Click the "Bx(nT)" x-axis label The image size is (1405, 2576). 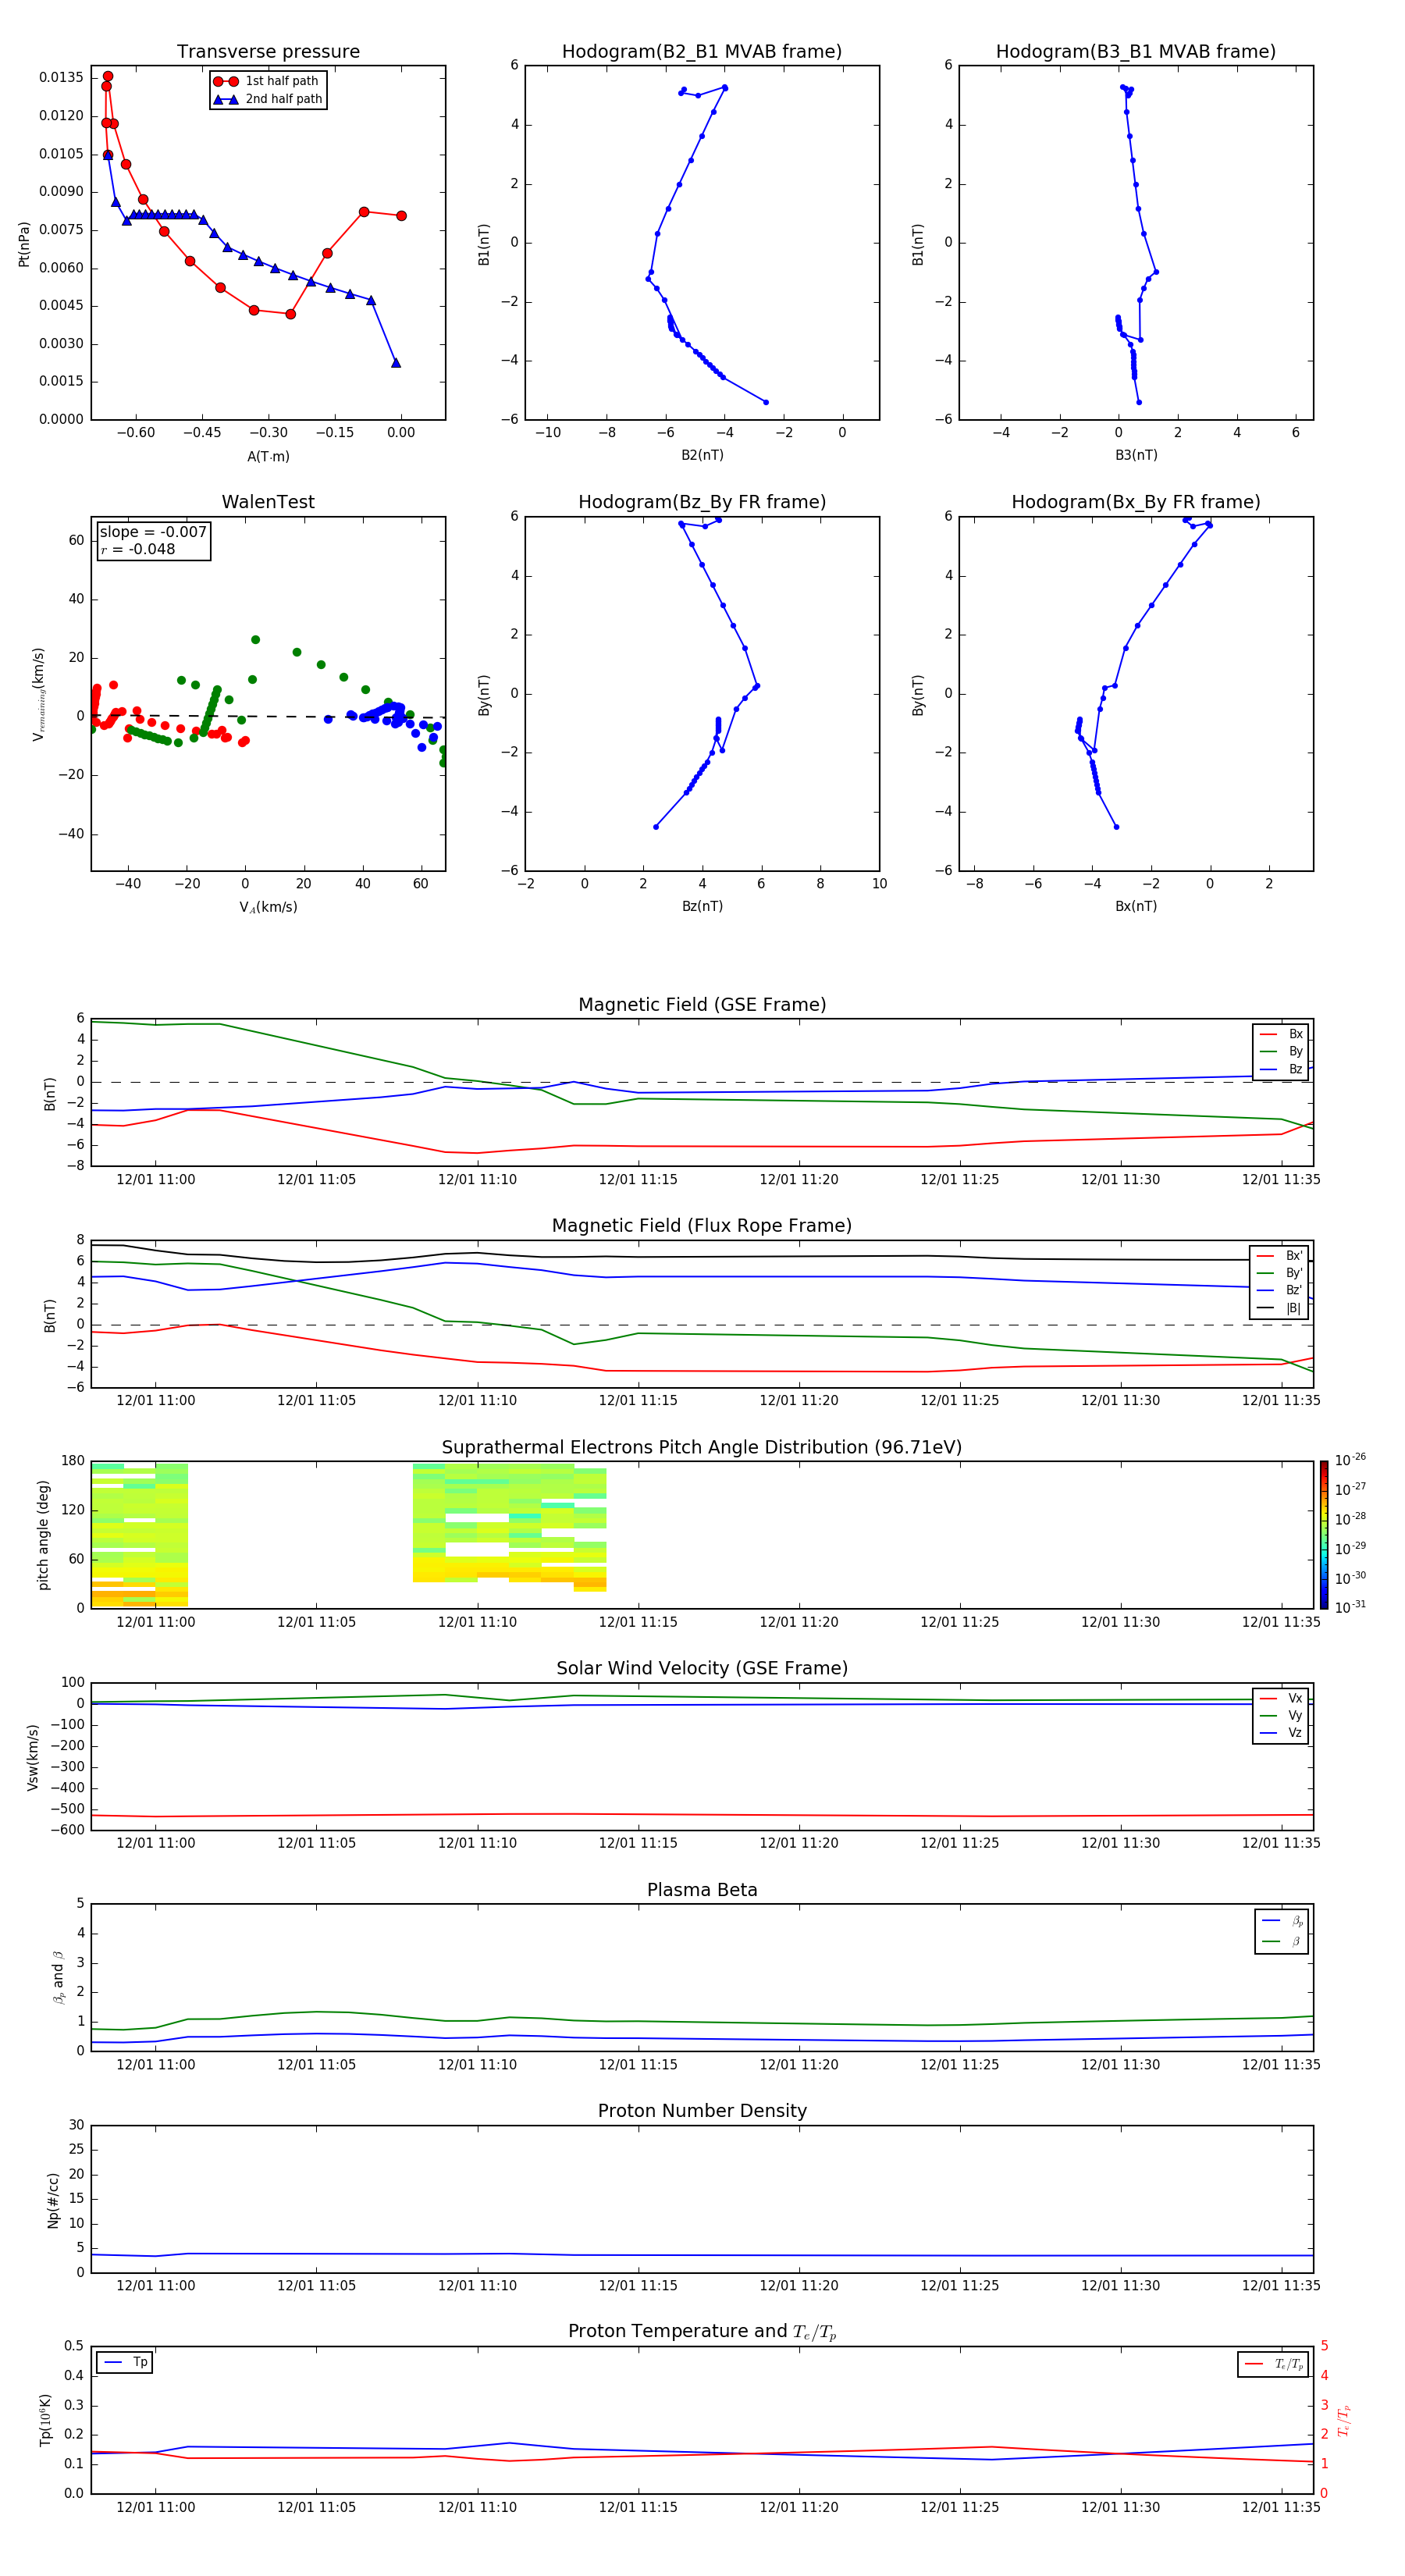tap(1136, 906)
